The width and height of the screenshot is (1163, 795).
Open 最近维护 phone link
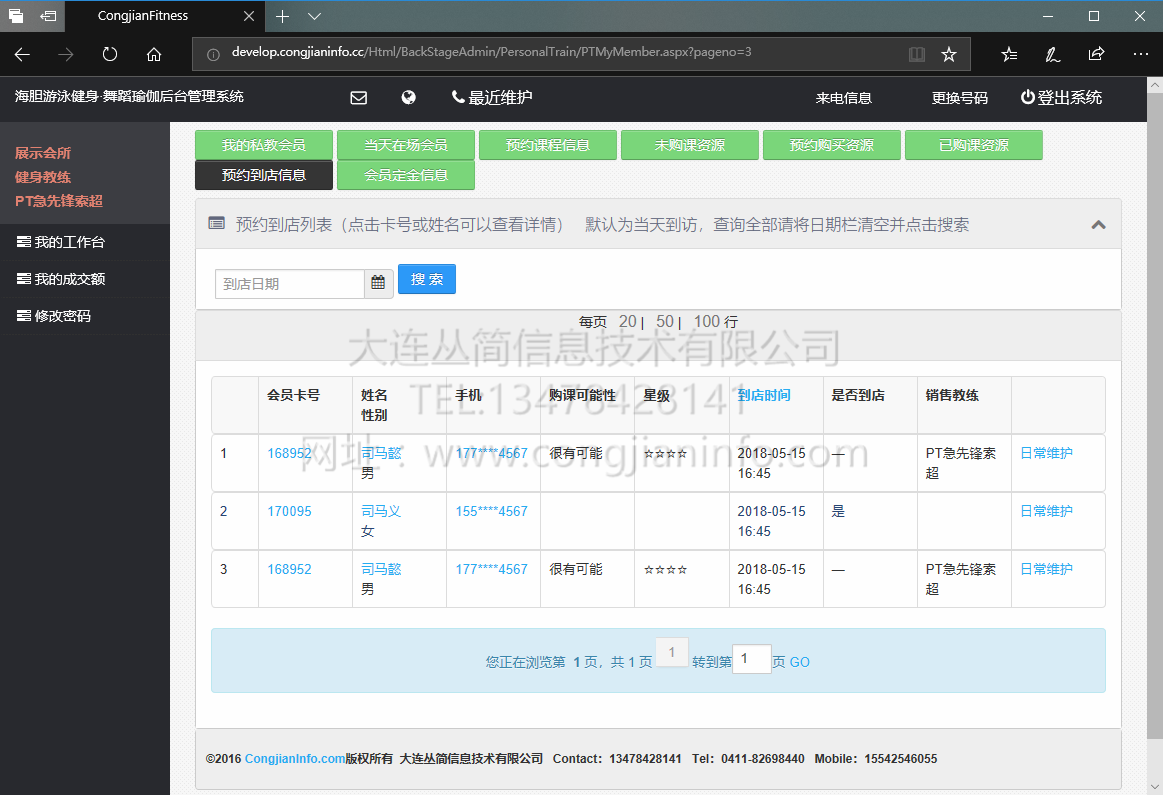pos(492,97)
